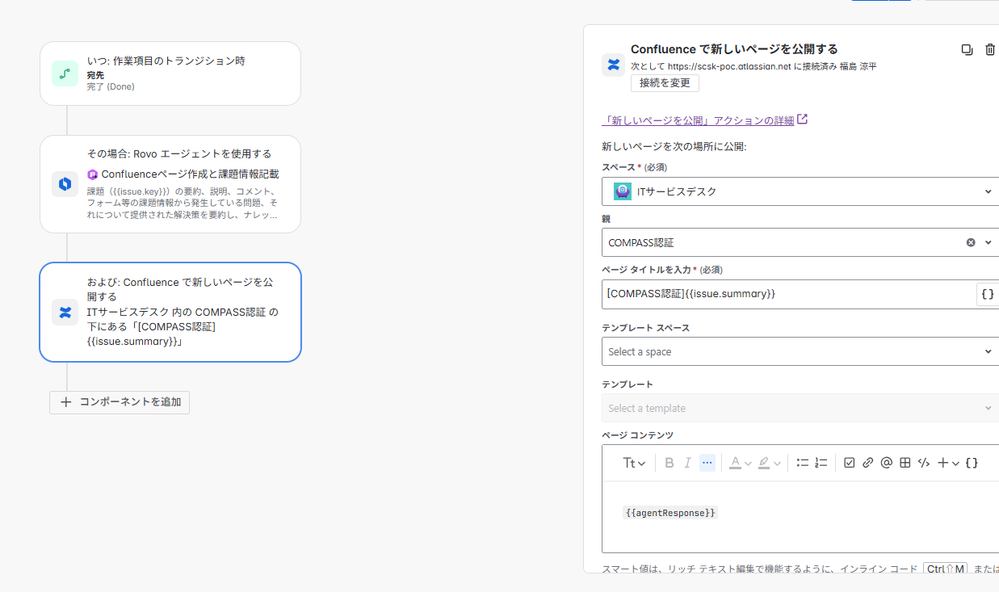
Task: Open smart values picker beside page title
Action: point(987,294)
